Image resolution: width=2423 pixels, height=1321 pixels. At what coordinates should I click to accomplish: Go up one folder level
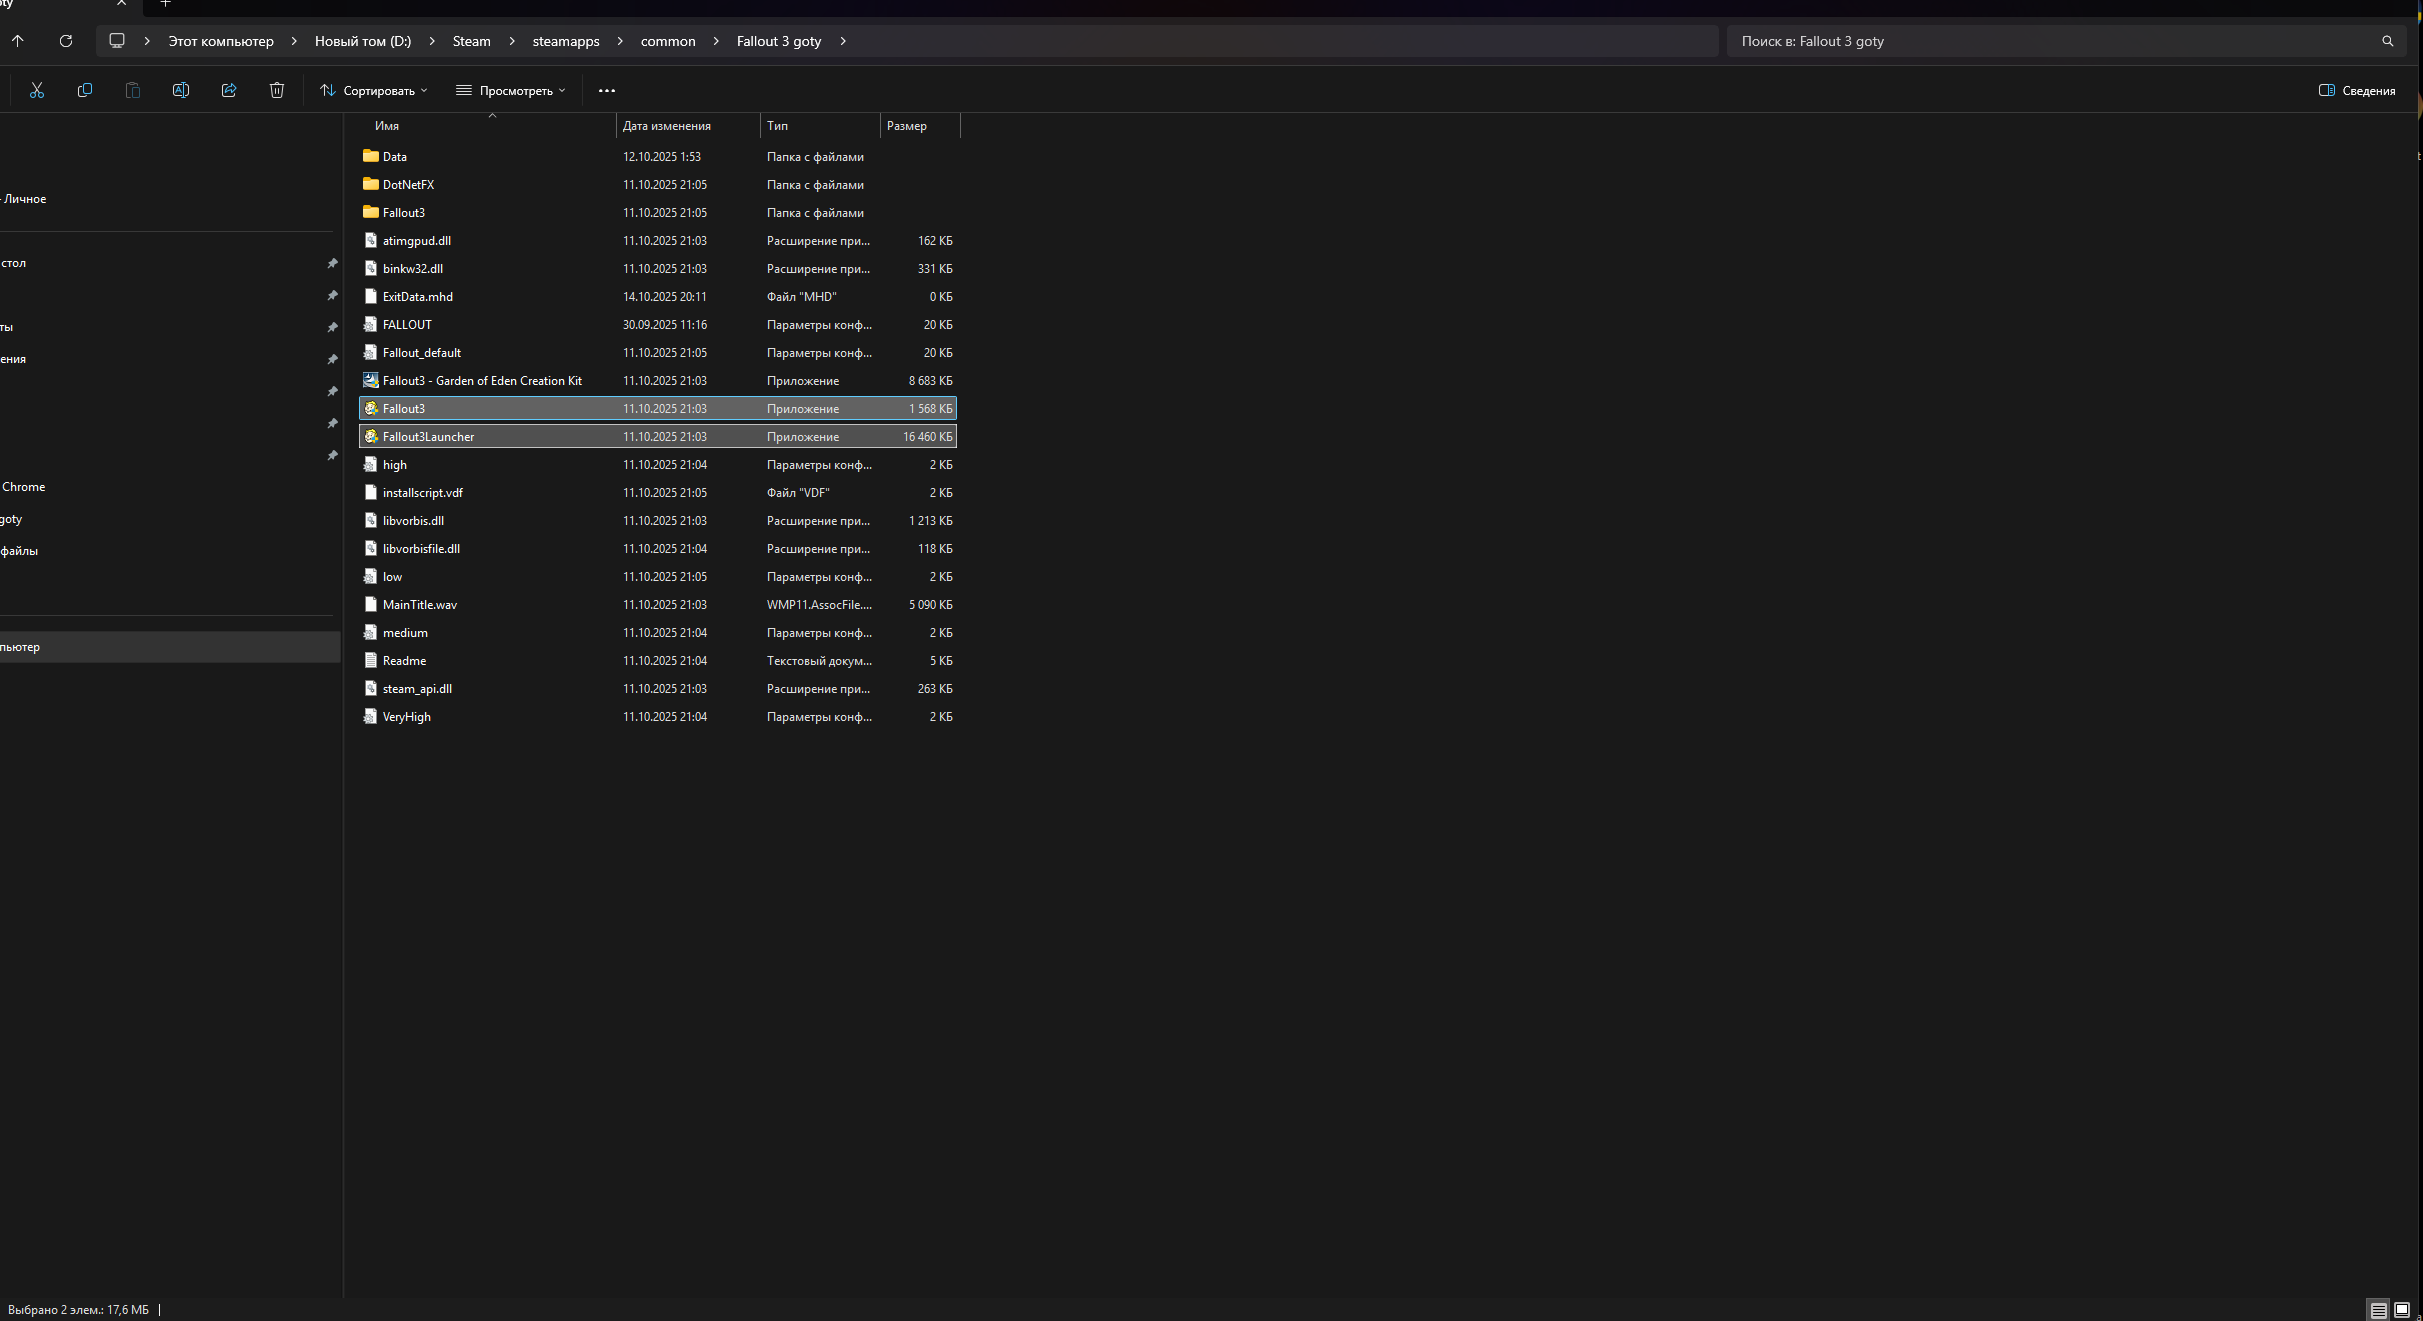click(18, 41)
